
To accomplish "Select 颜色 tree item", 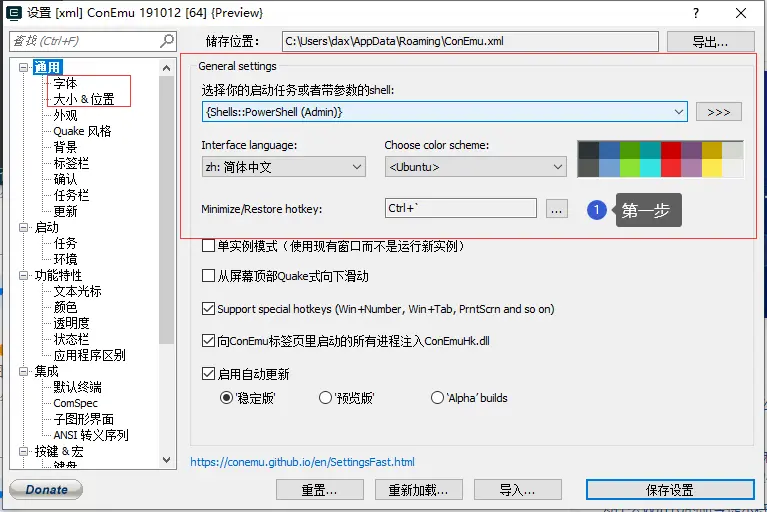I will pos(65,307).
